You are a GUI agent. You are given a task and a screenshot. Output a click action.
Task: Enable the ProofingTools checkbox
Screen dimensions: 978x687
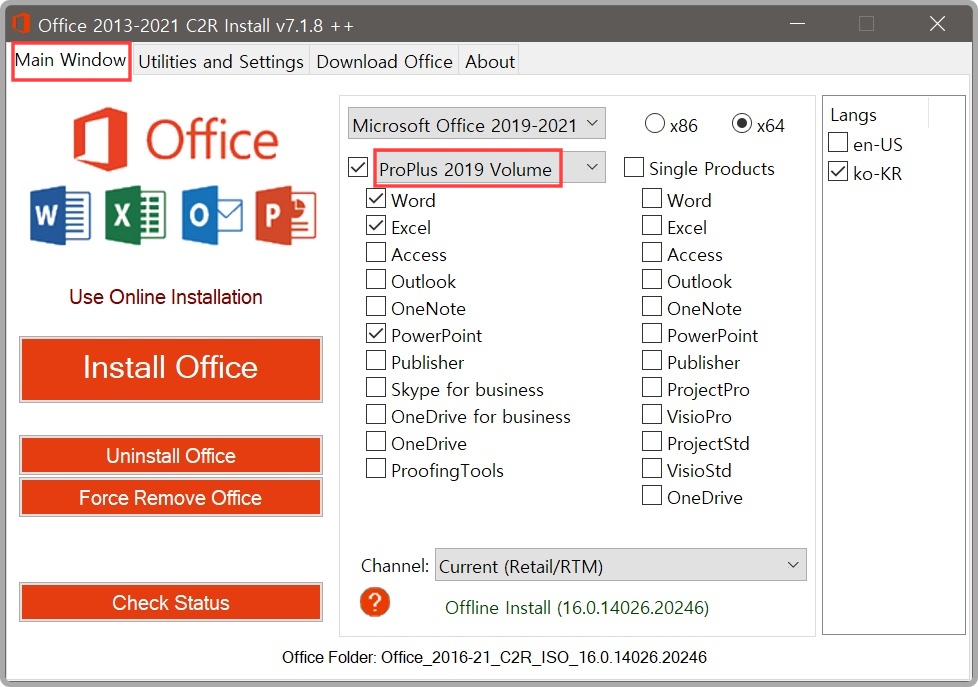375,468
